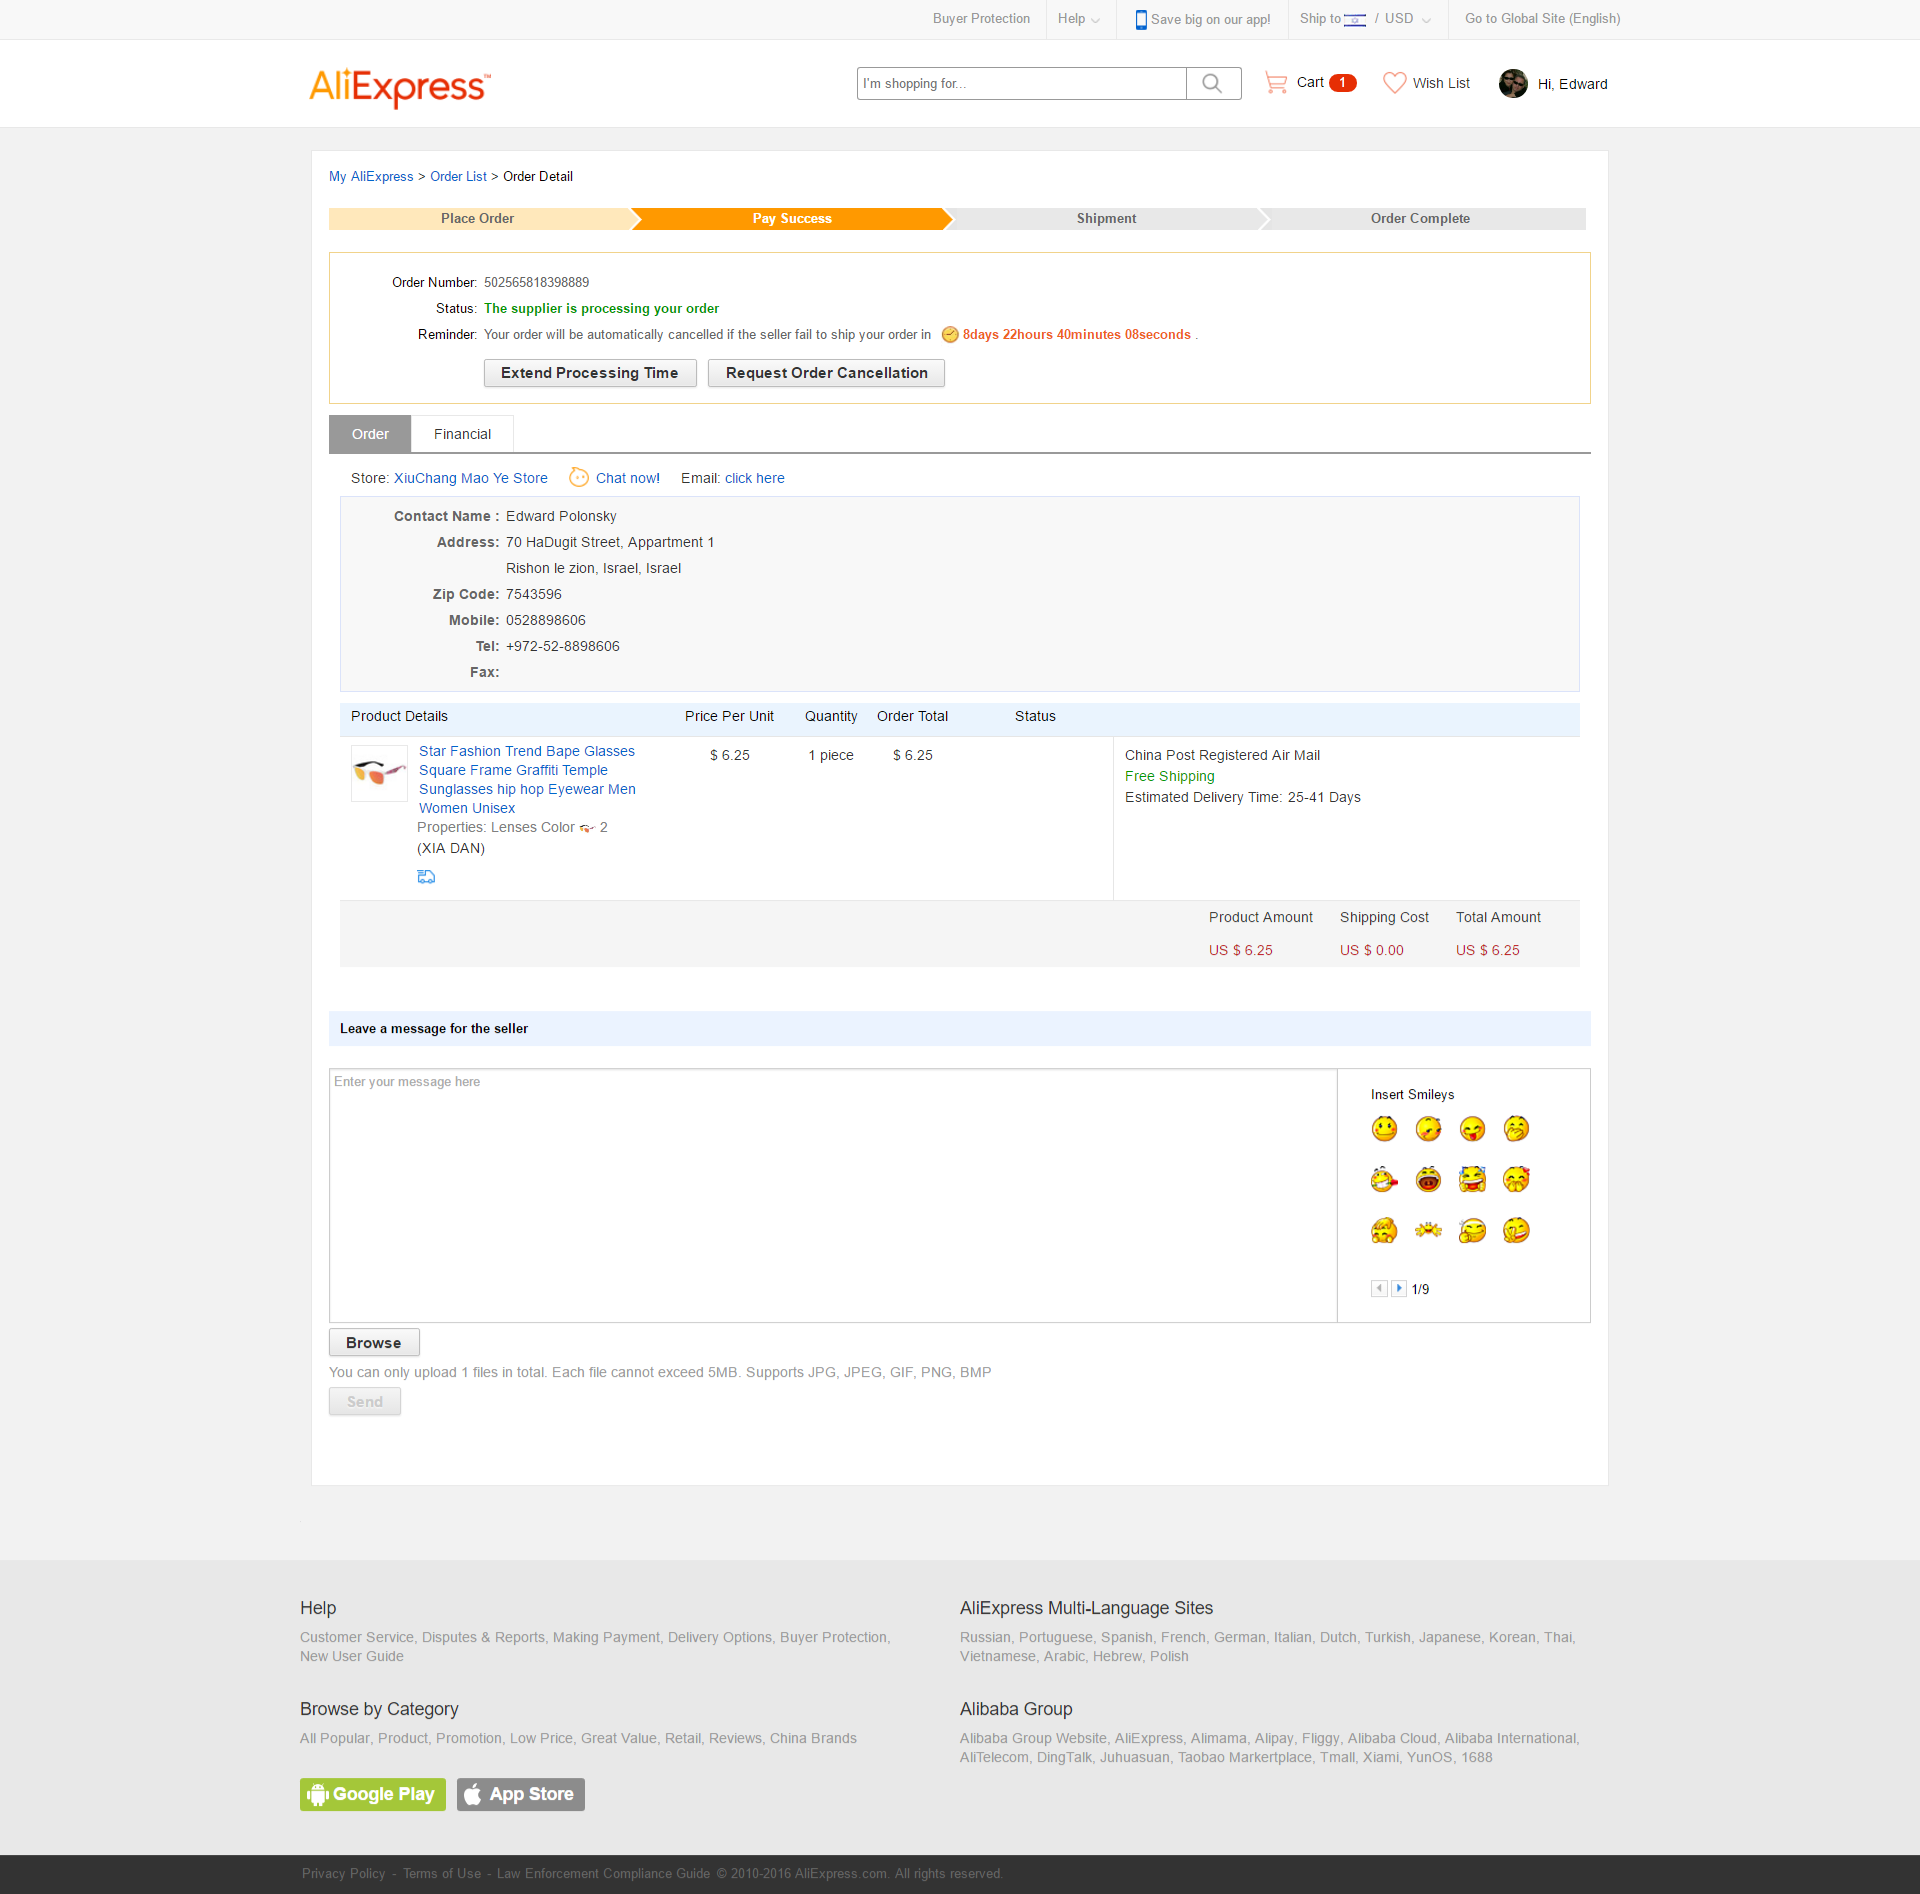Open Privacy Policy footer link

pos(343,1874)
